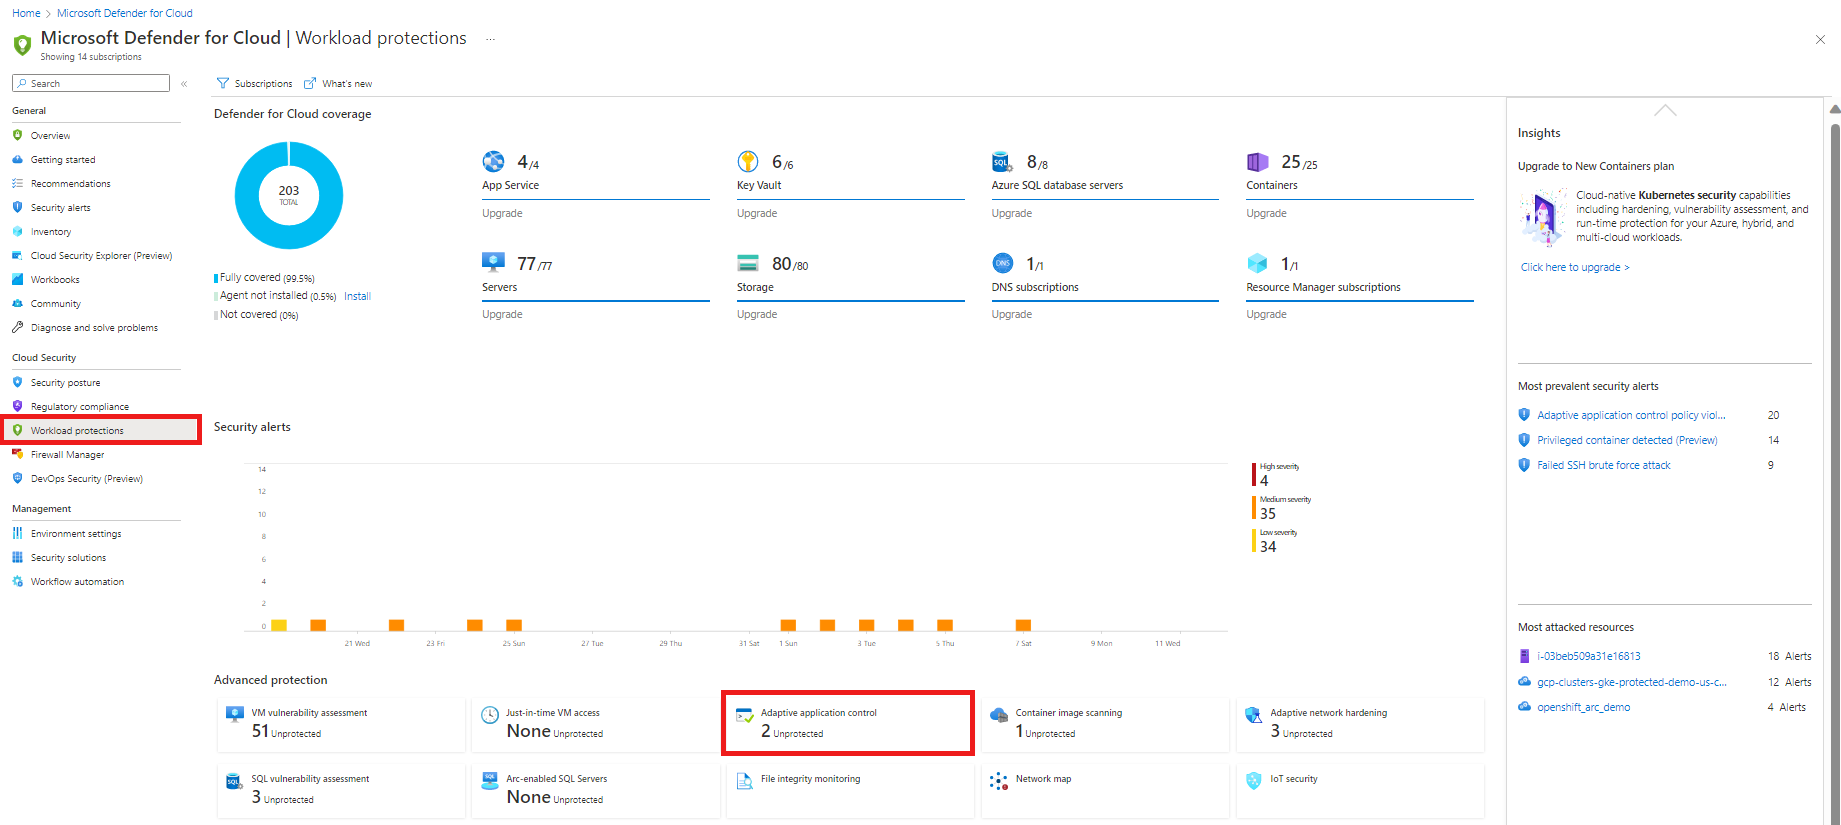Select Workload protections in sidebar
This screenshot has width=1841, height=825.
(x=77, y=431)
